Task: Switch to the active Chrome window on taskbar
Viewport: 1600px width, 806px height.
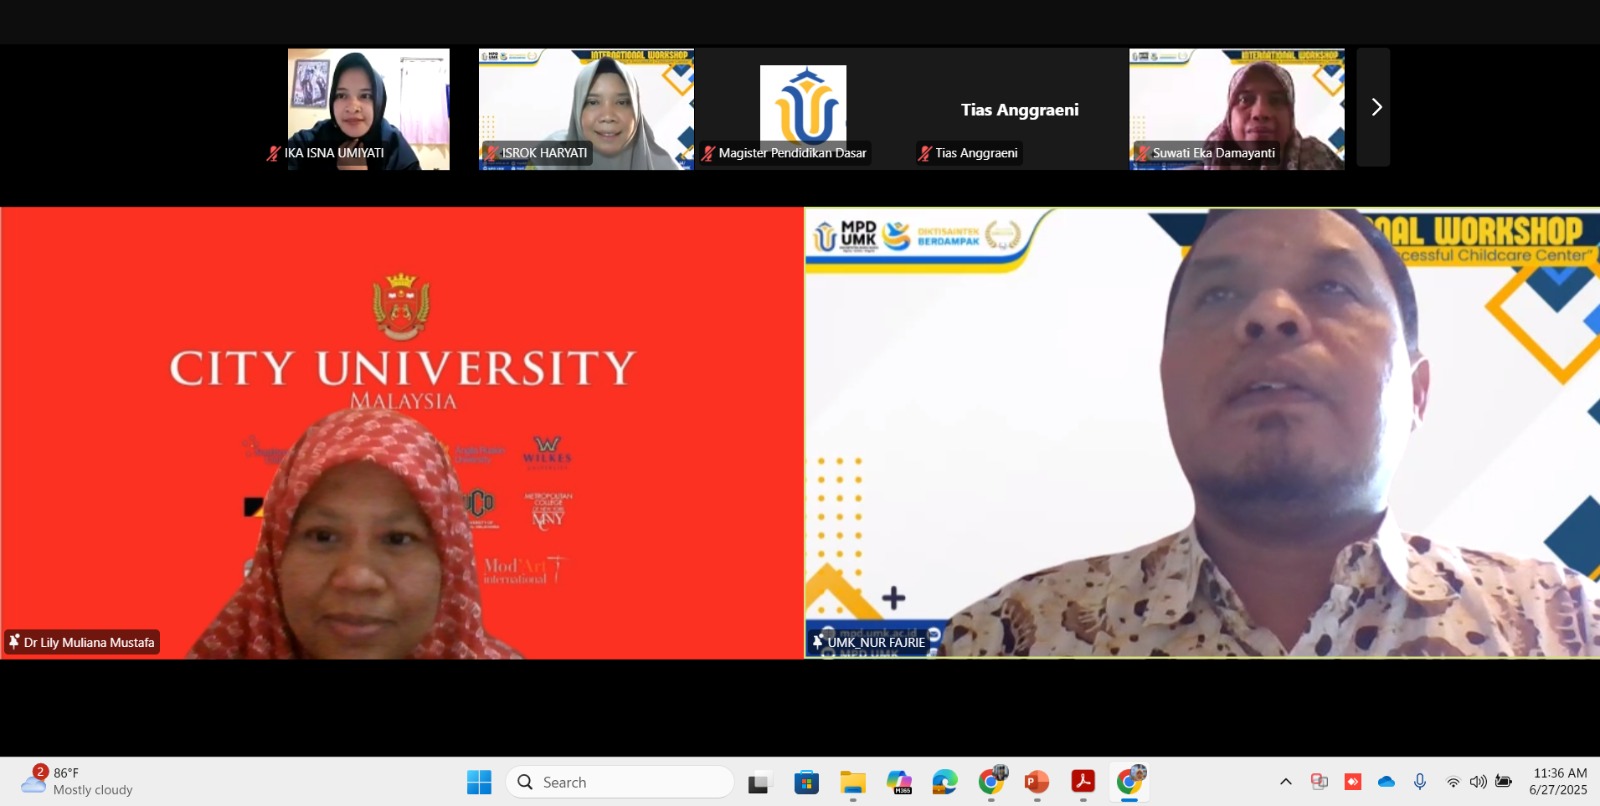Action: pyautogui.click(x=1129, y=782)
